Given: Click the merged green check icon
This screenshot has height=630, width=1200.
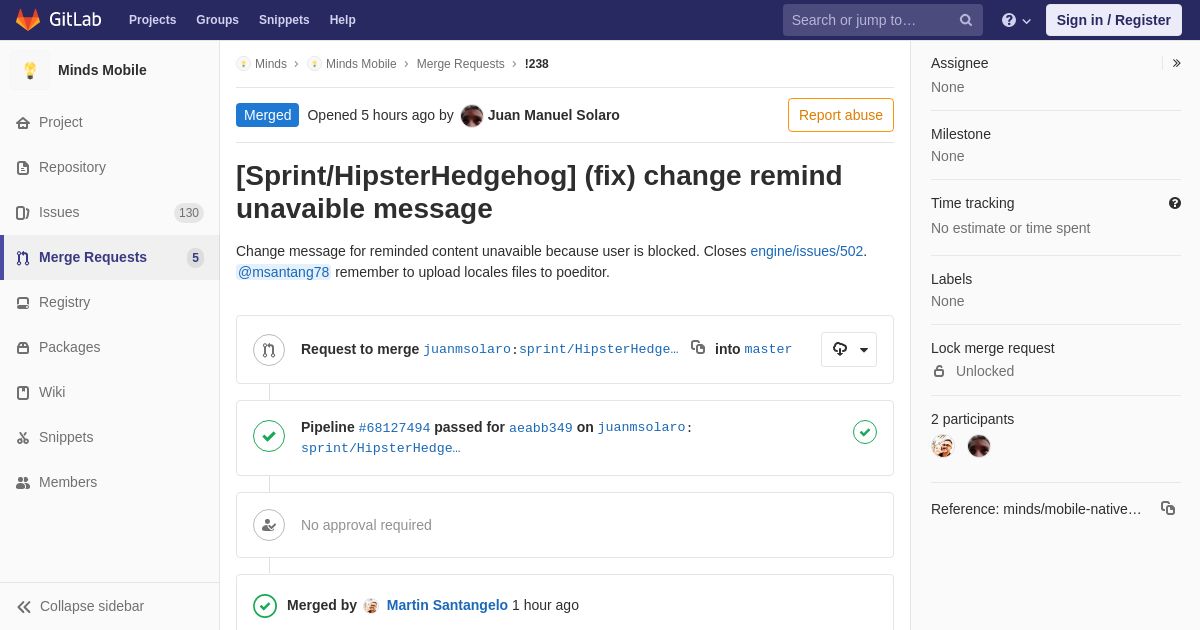Looking at the screenshot, I should 265,606.
